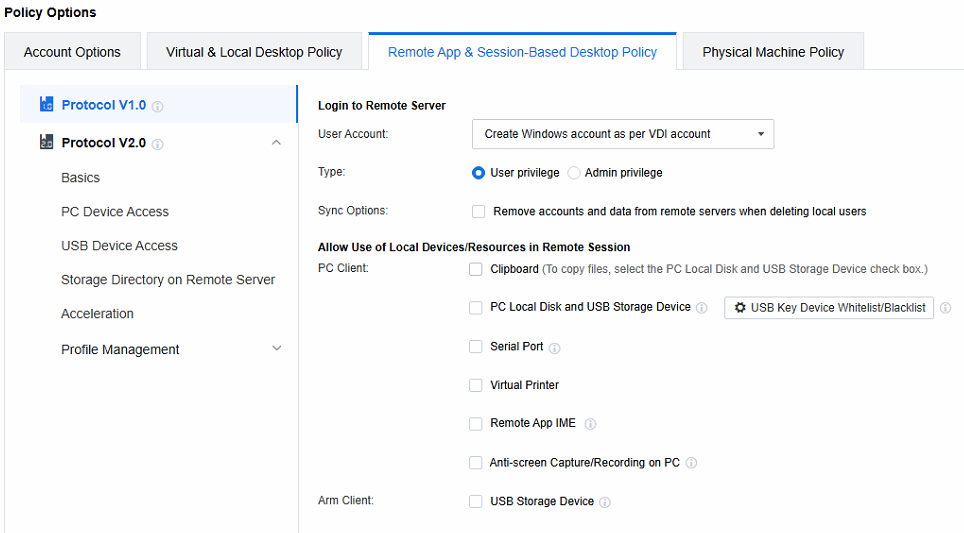Select the Admin privilege radio button
This screenshot has height=533, width=964.
(574, 173)
